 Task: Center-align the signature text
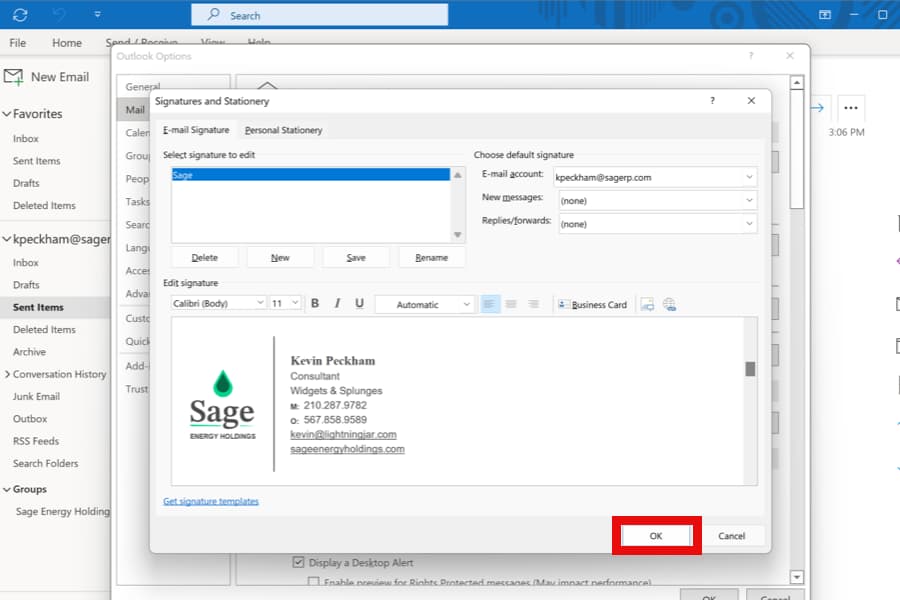(512, 303)
